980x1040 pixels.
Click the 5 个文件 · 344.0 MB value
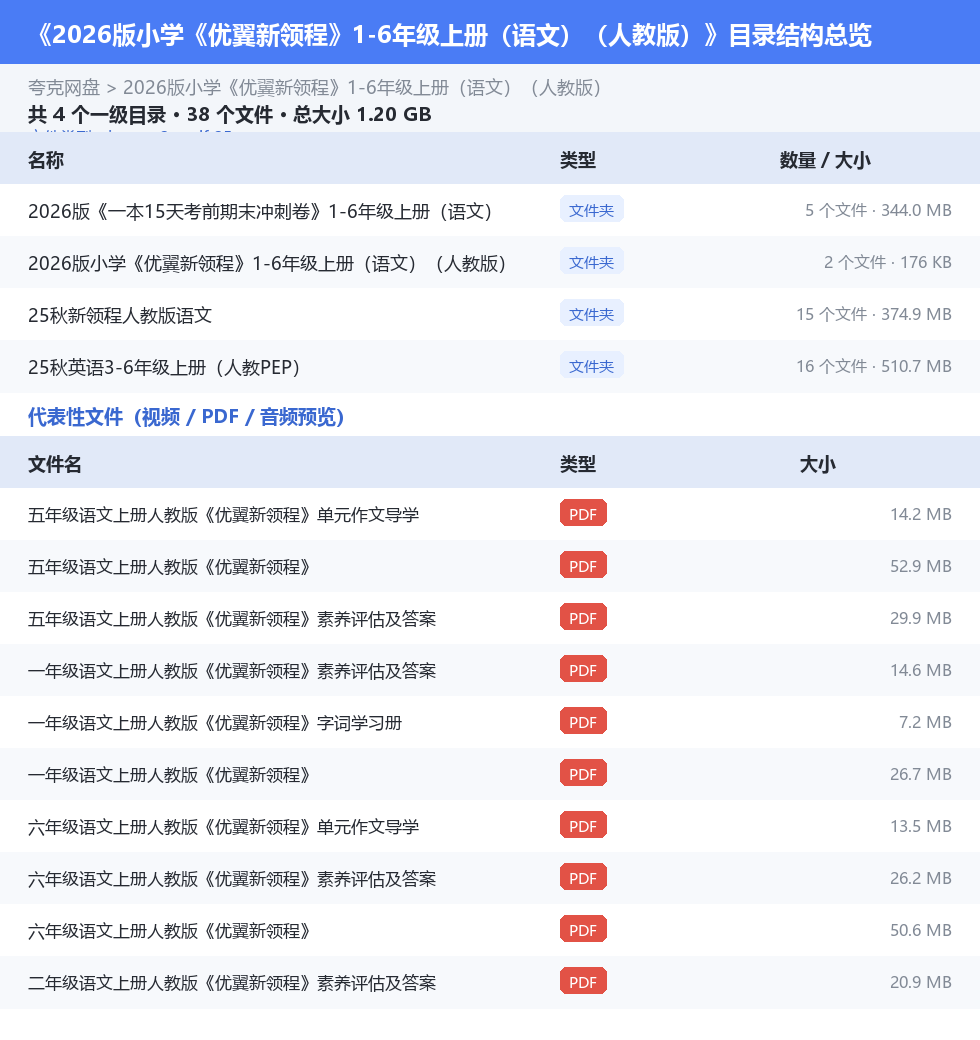pos(878,210)
